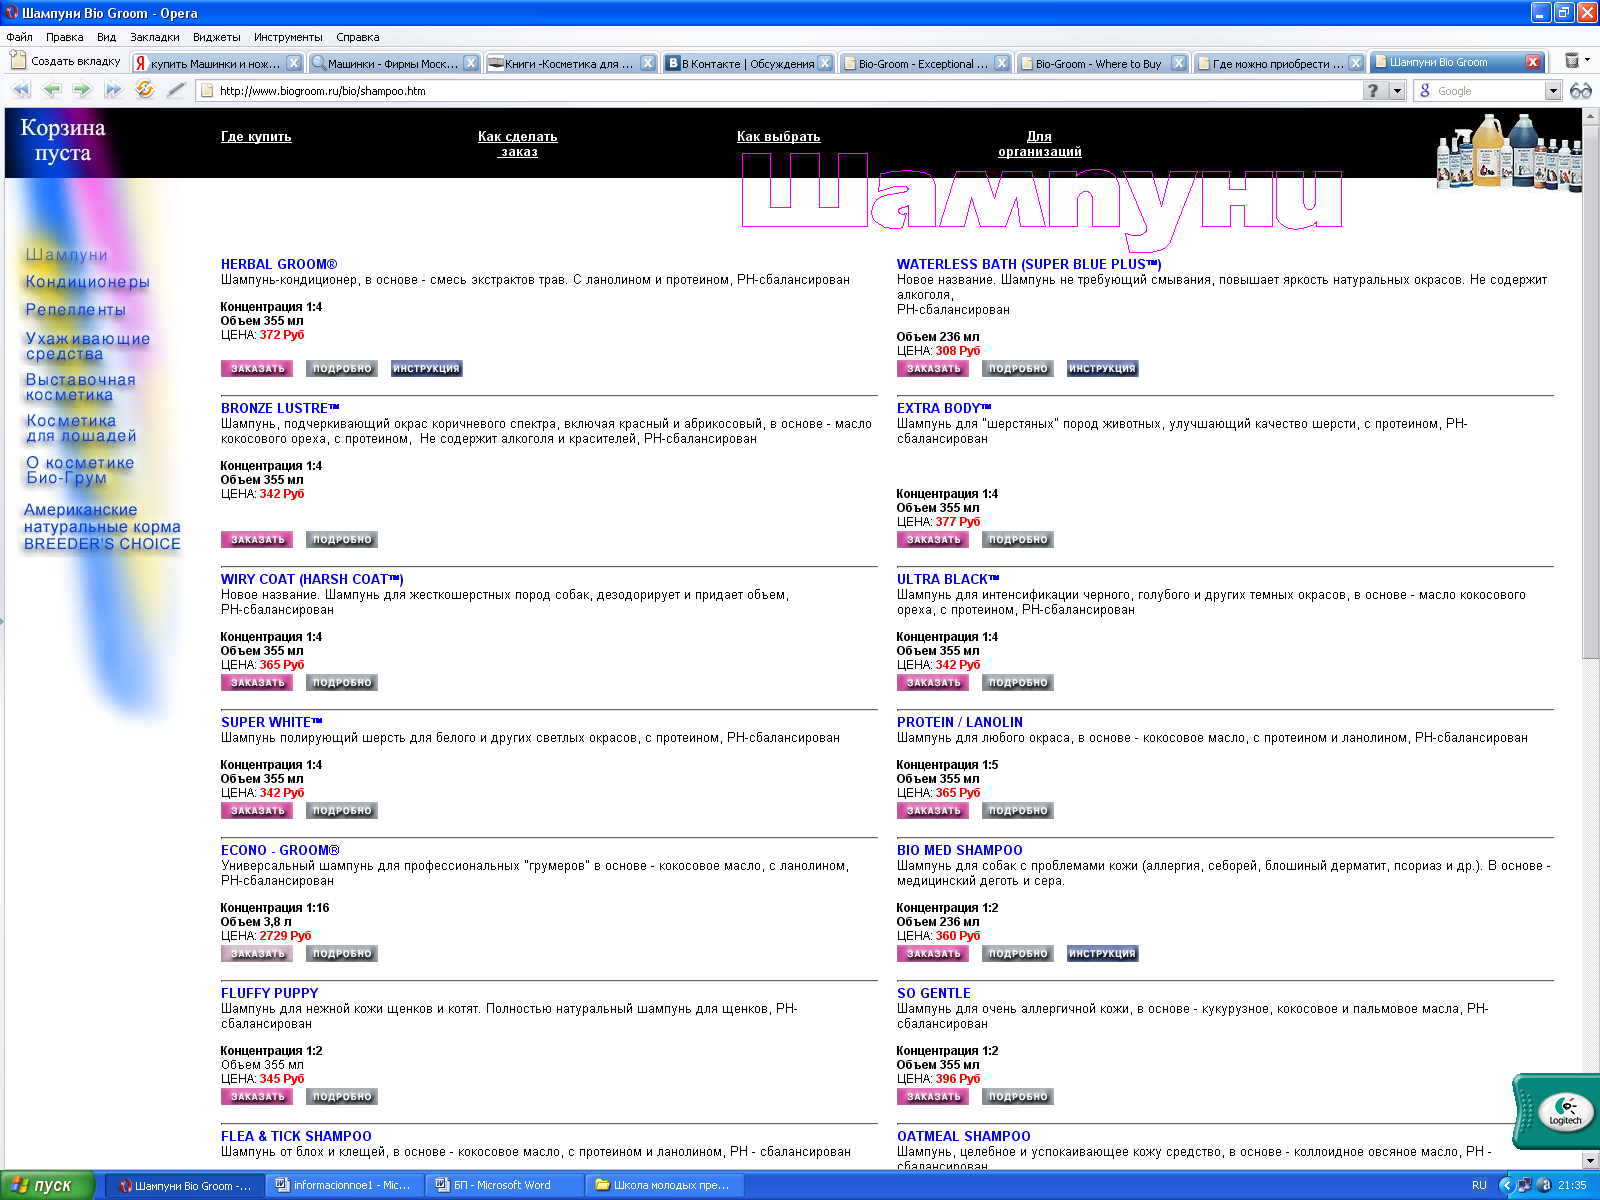Open the Кондиционеры sidebar link
The image size is (1600, 1200).
click(x=87, y=282)
